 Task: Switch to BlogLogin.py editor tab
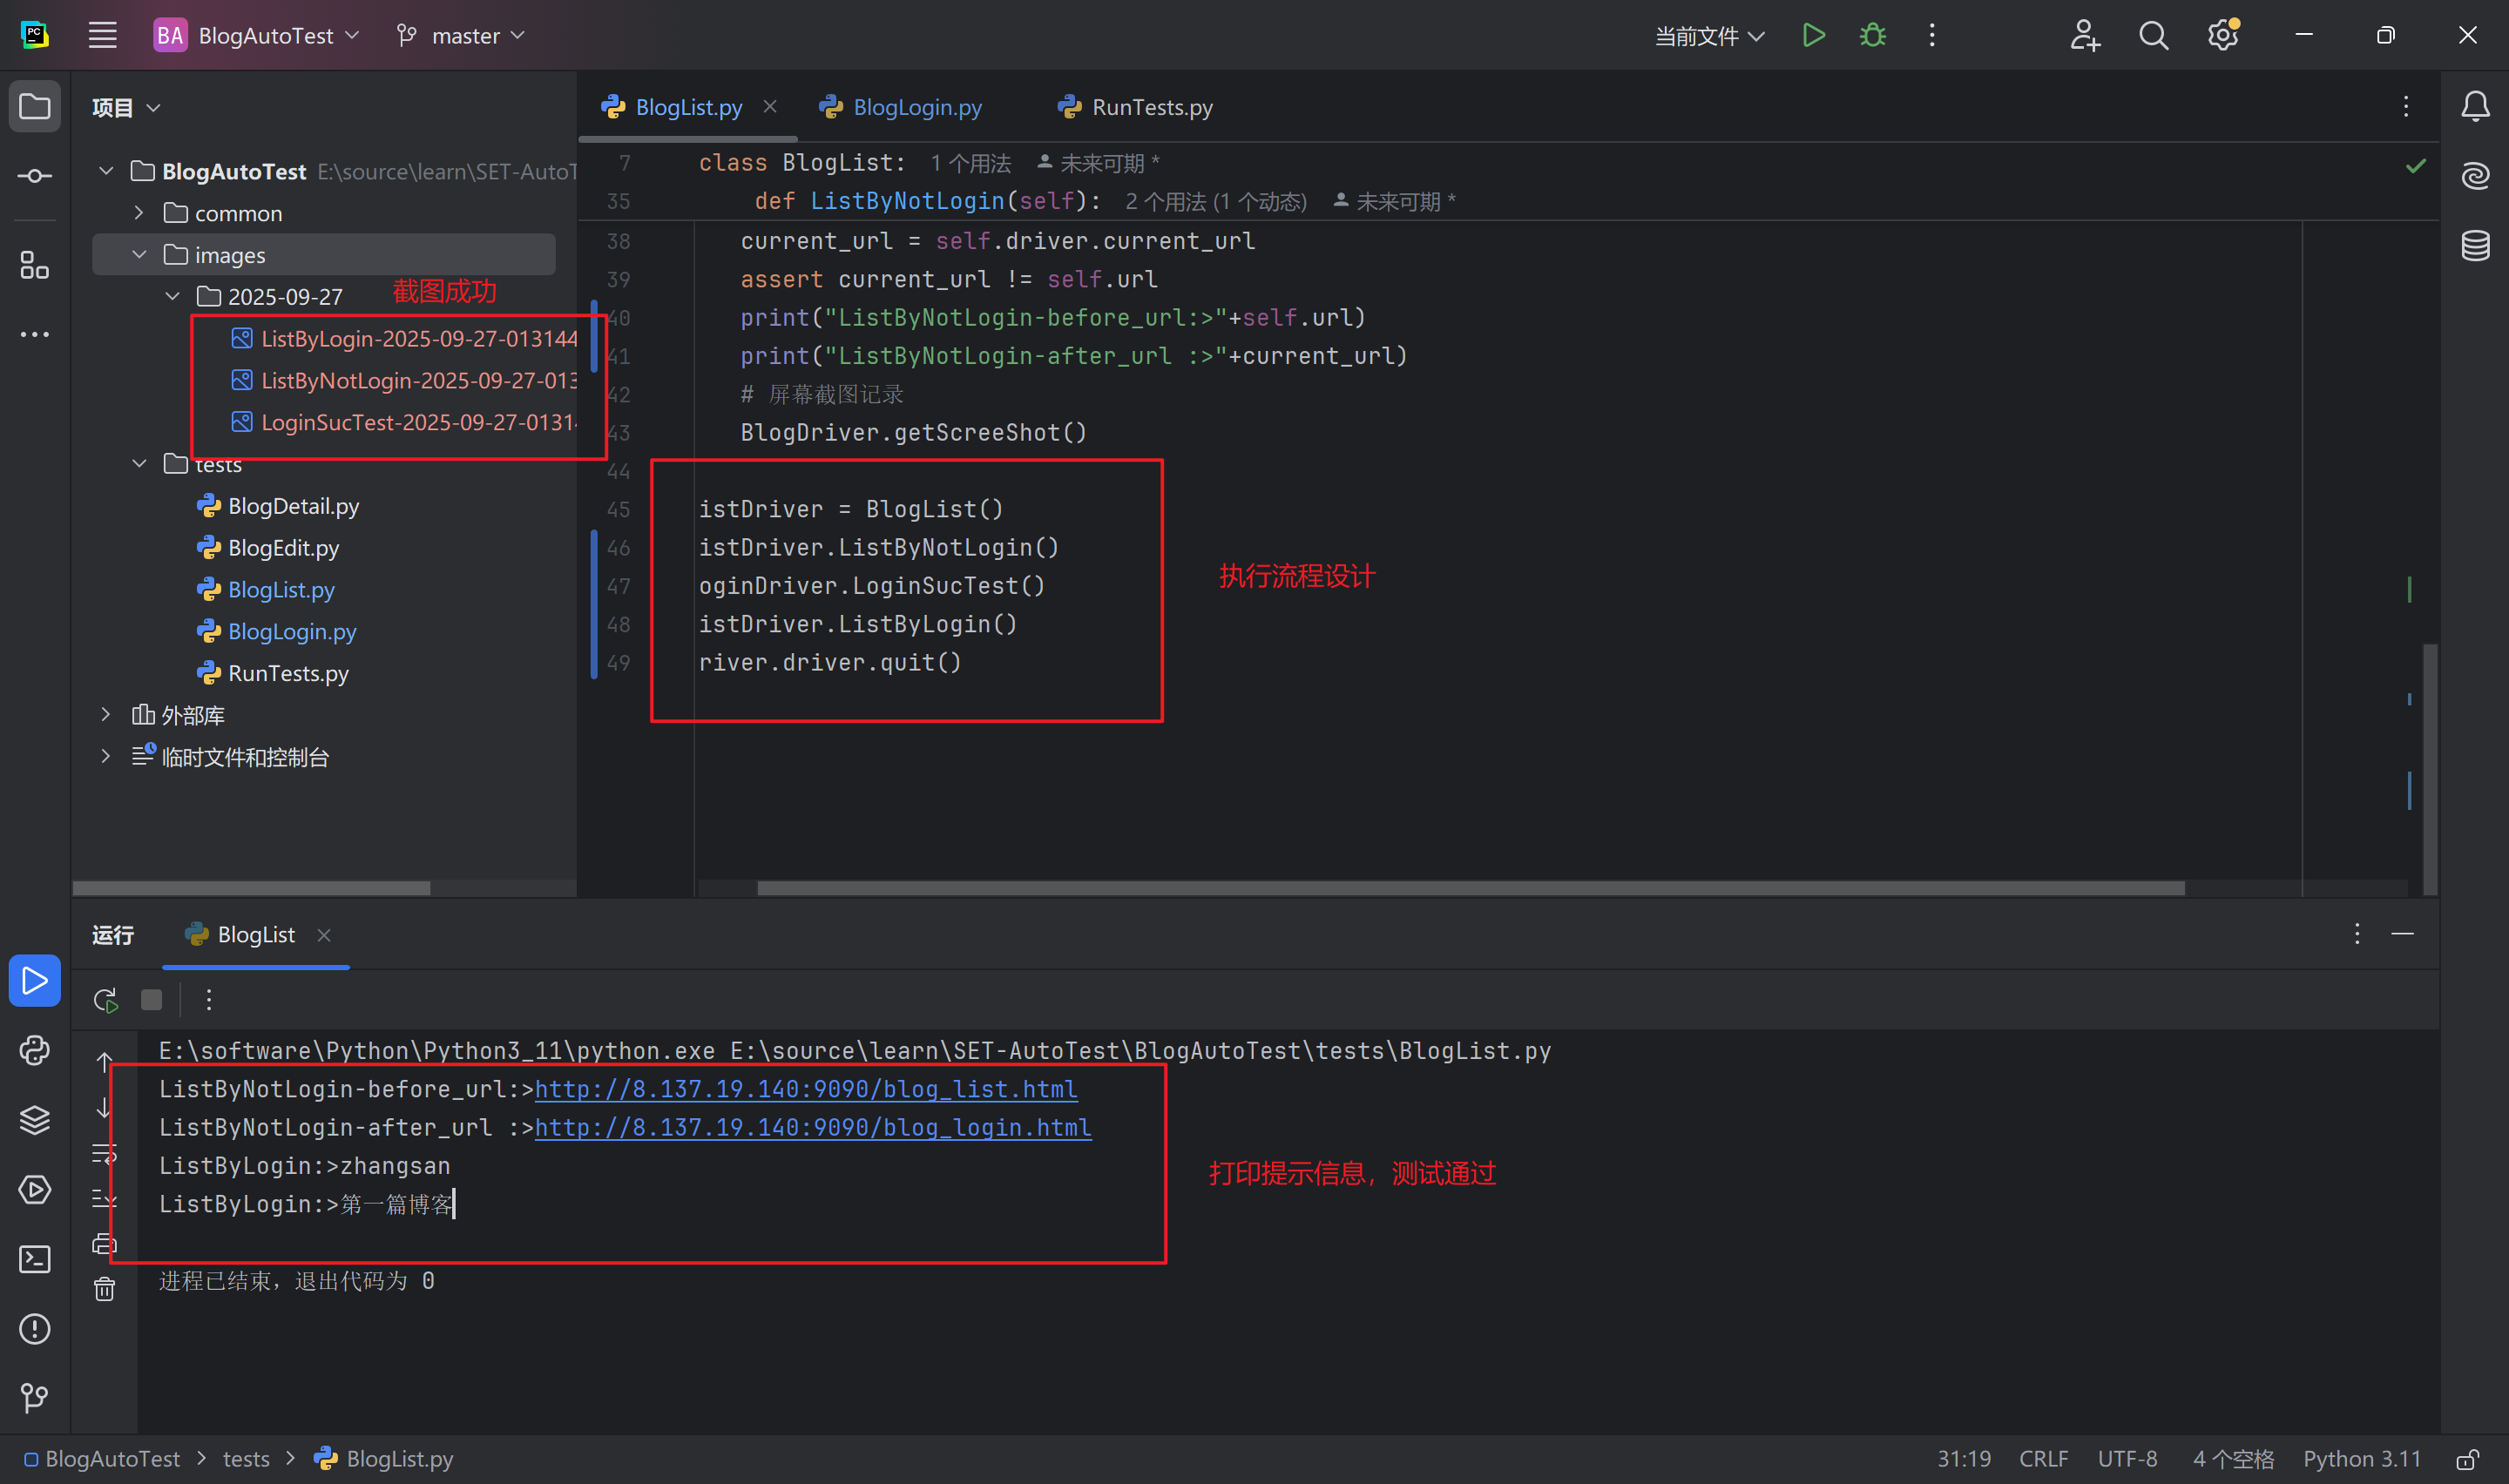(900, 107)
